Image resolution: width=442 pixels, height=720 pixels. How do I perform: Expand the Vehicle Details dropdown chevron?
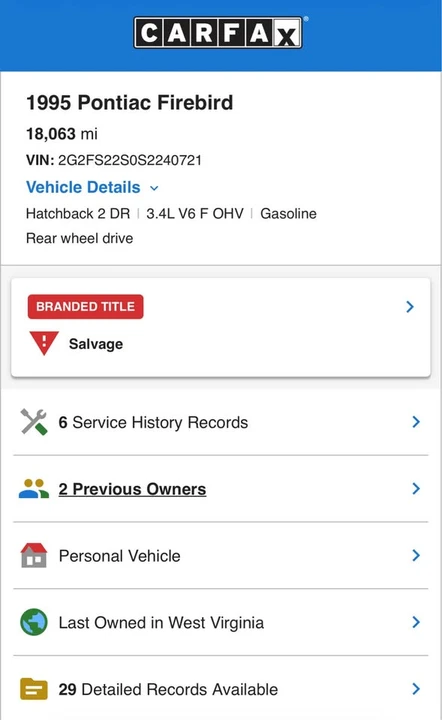[x=154, y=188]
